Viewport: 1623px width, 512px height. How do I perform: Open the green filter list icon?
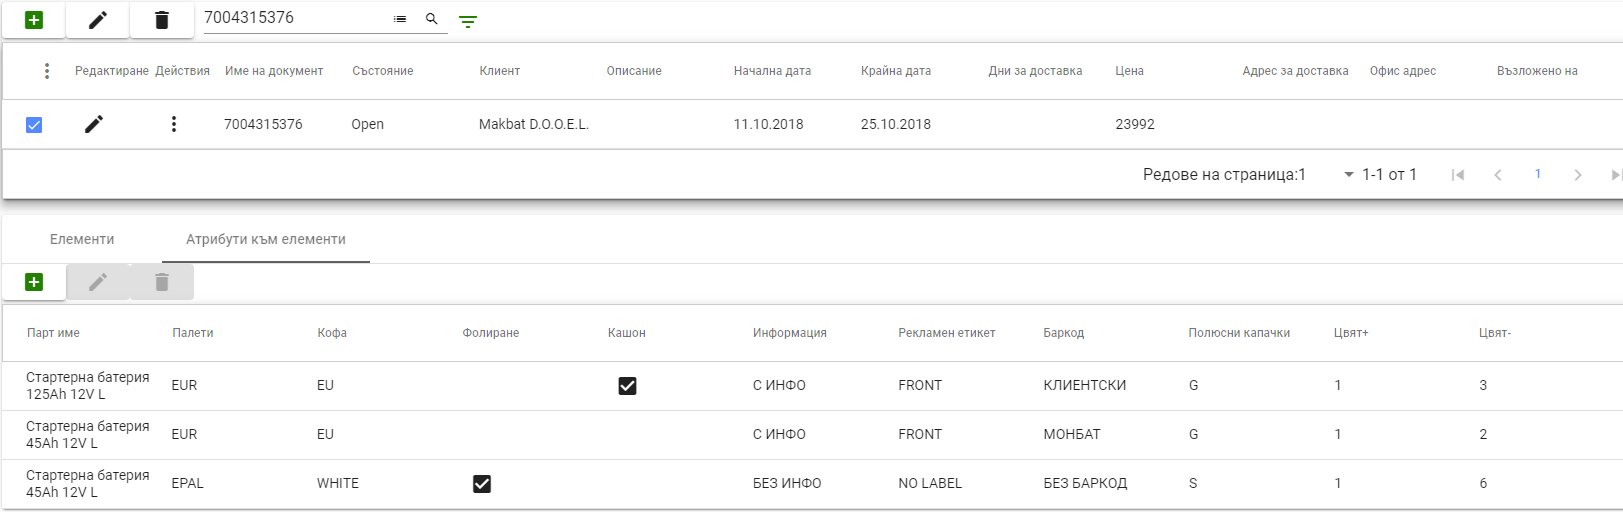coord(468,21)
